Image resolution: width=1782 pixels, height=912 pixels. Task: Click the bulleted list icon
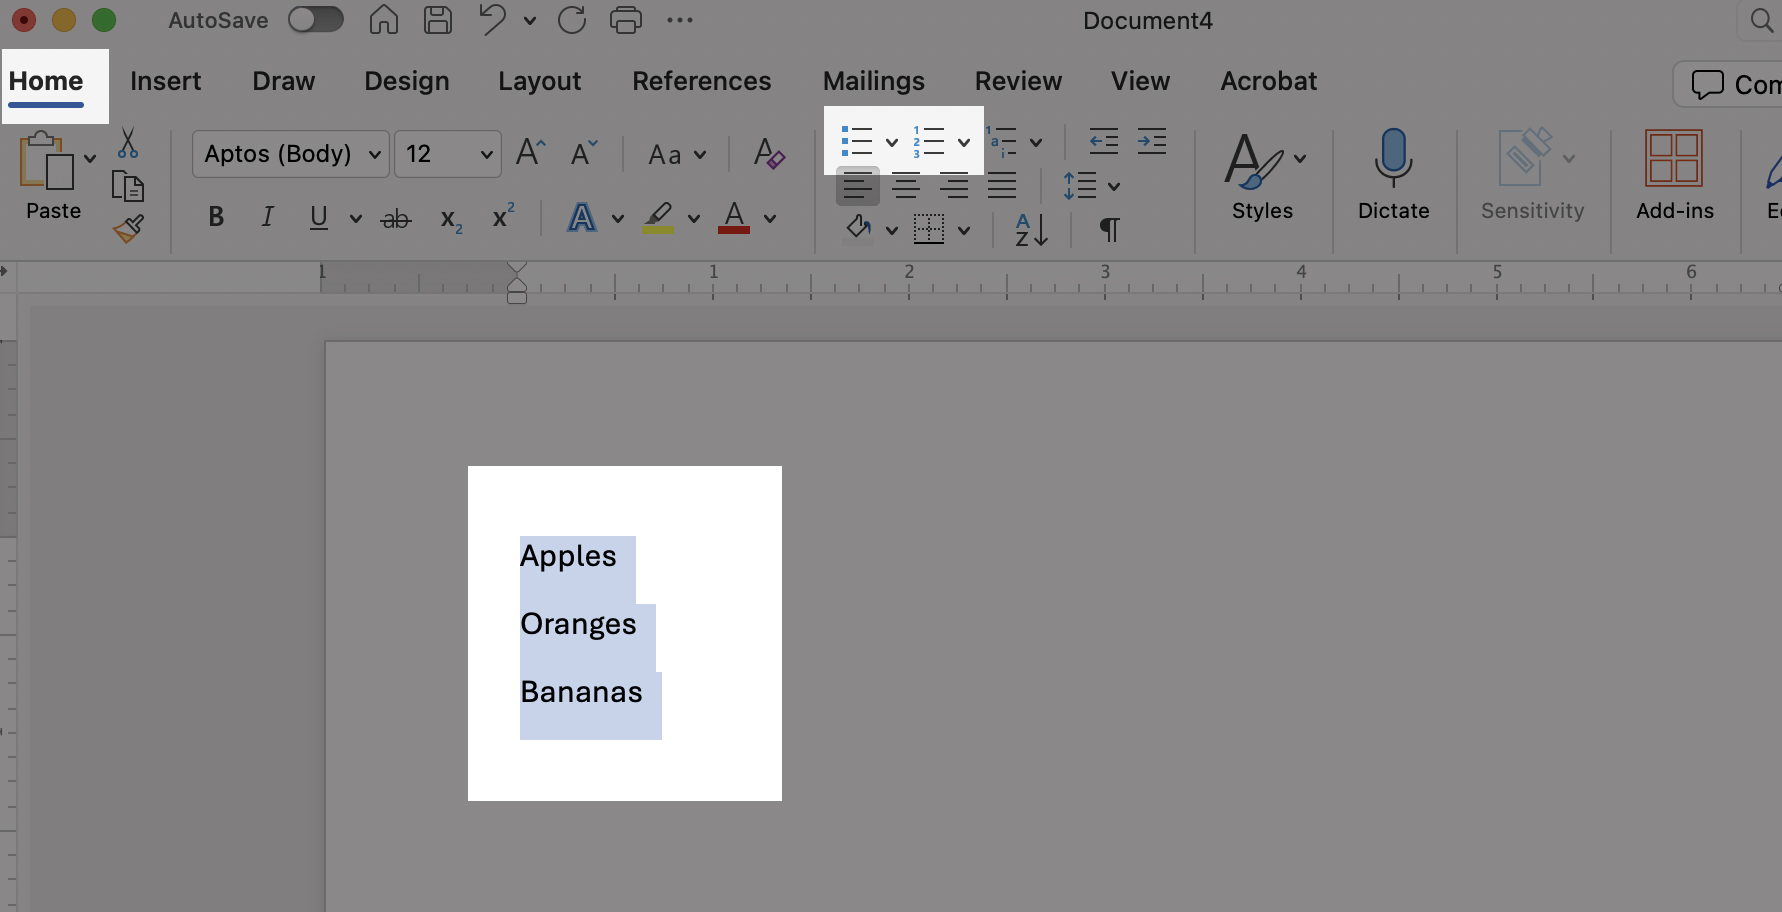857,142
